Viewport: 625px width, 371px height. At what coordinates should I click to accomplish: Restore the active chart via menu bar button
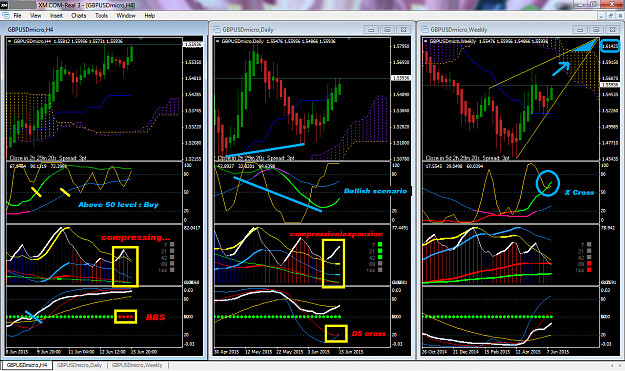(611, 16)
